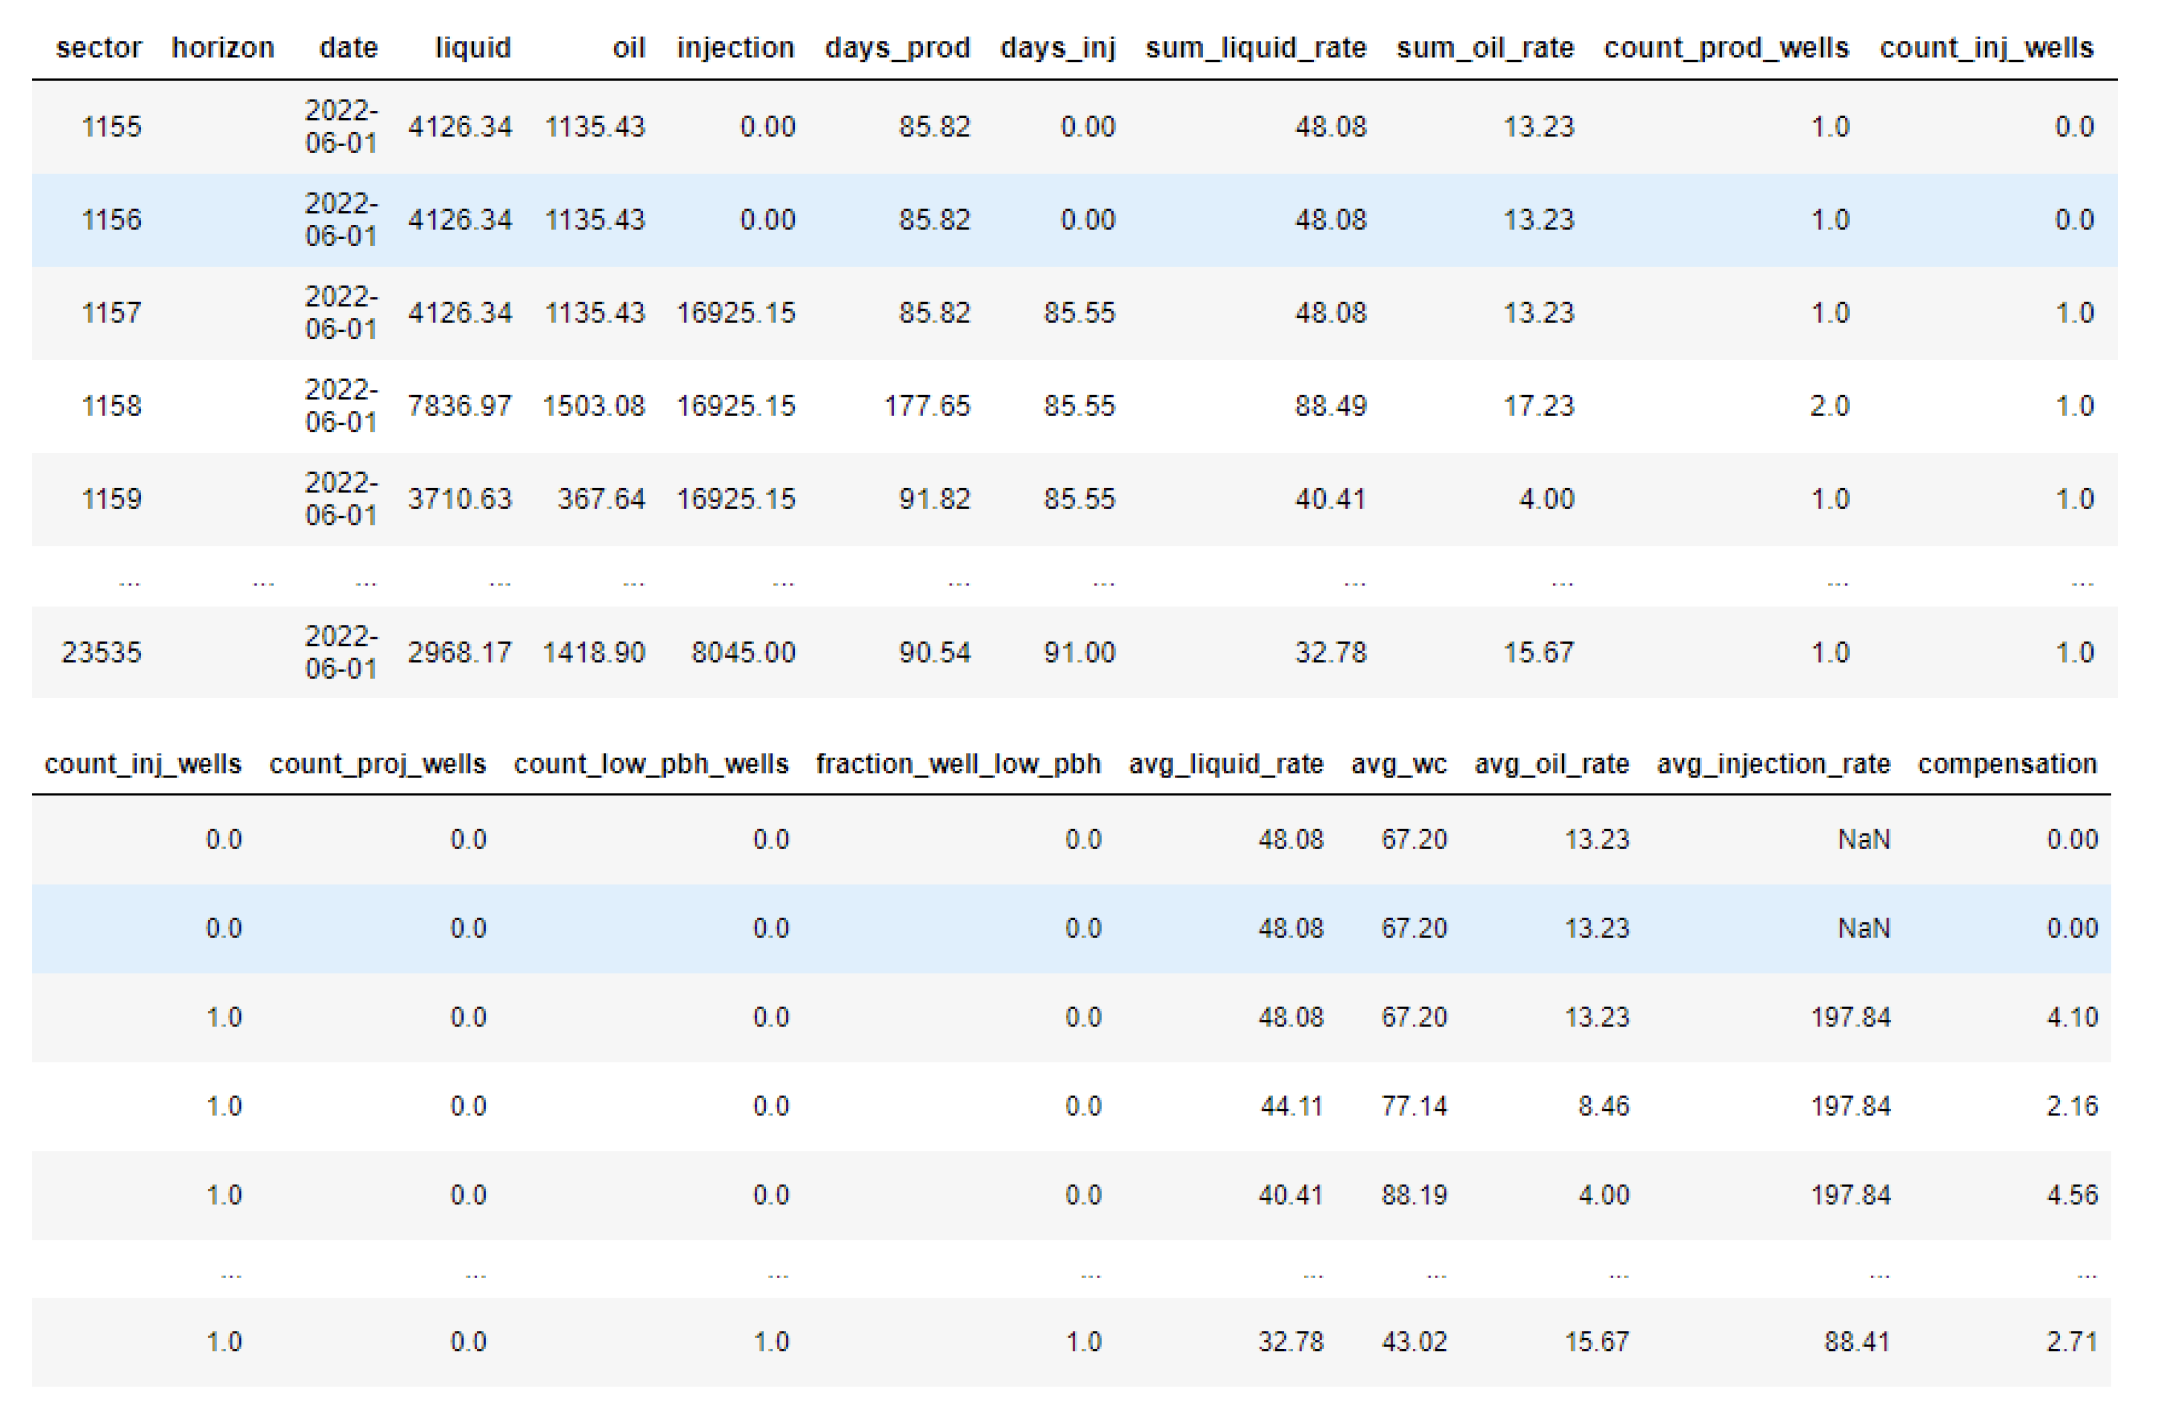
Task: Click the count_prod_wells column header
Action: coord(1725,48)
